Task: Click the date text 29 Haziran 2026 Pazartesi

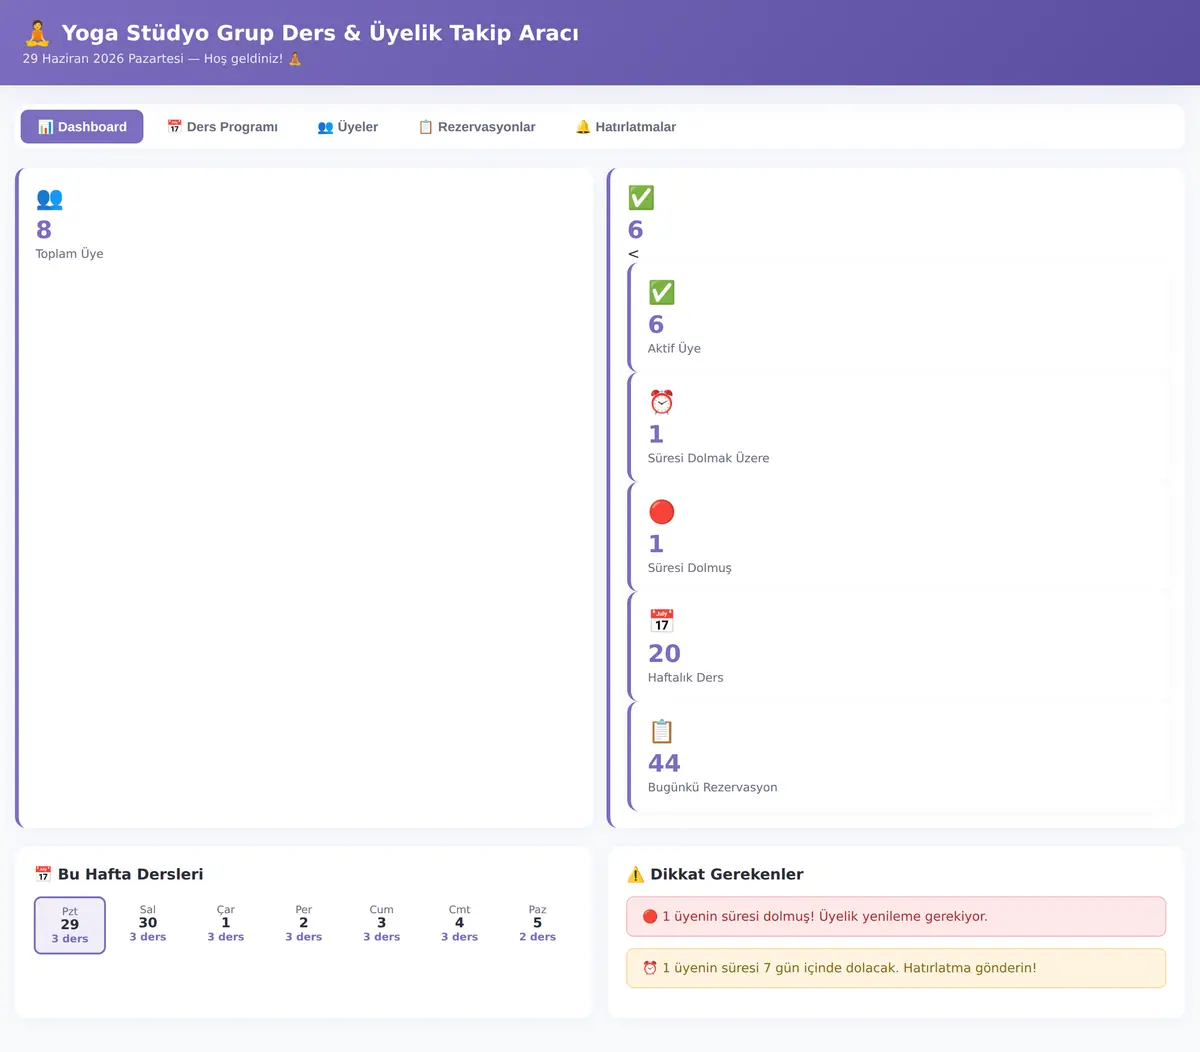Action: pyautogui.click(x=103, y=59)
